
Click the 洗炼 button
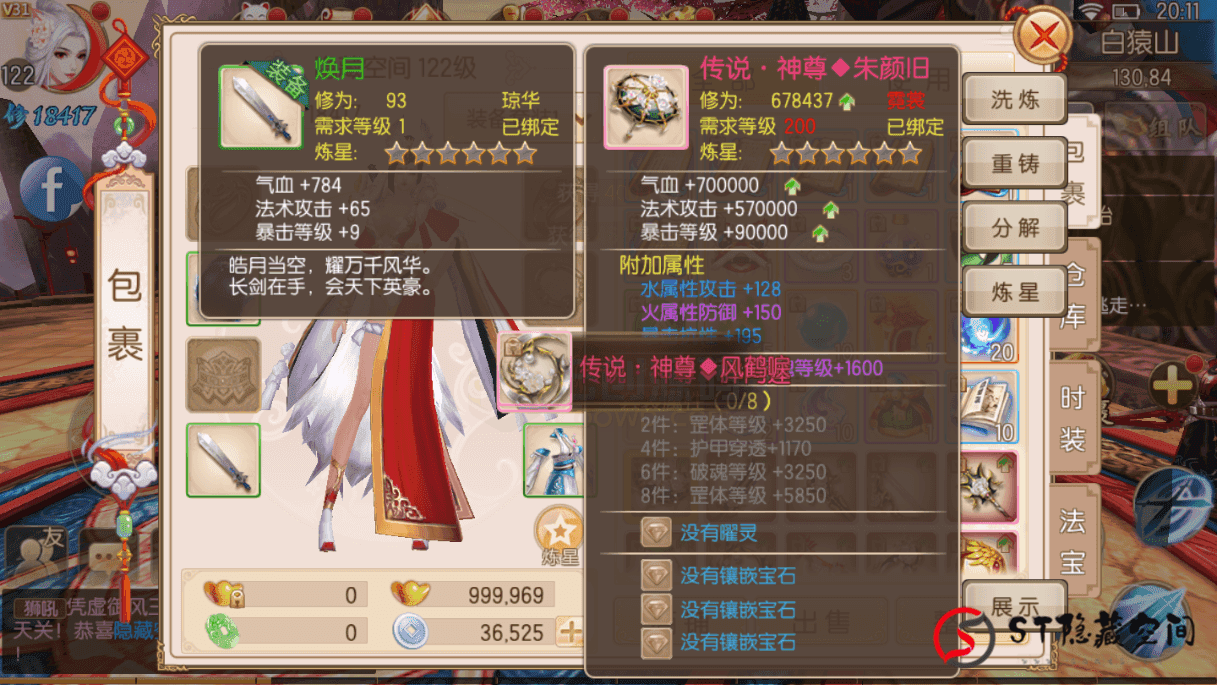pos(1015,99)
